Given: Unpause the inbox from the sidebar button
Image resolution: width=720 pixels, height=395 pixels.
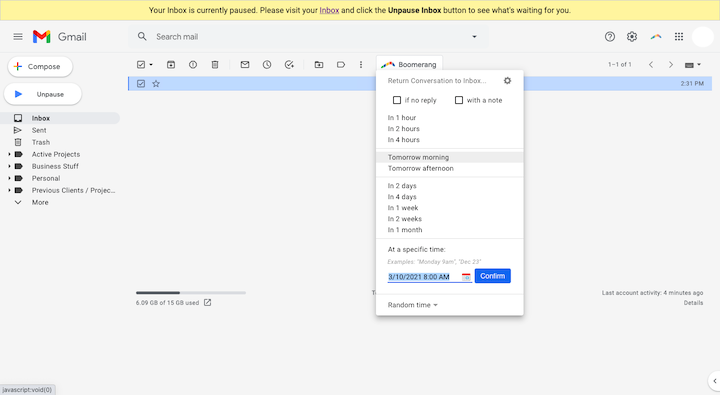Looking at the screenshot, I should point(43,94).
